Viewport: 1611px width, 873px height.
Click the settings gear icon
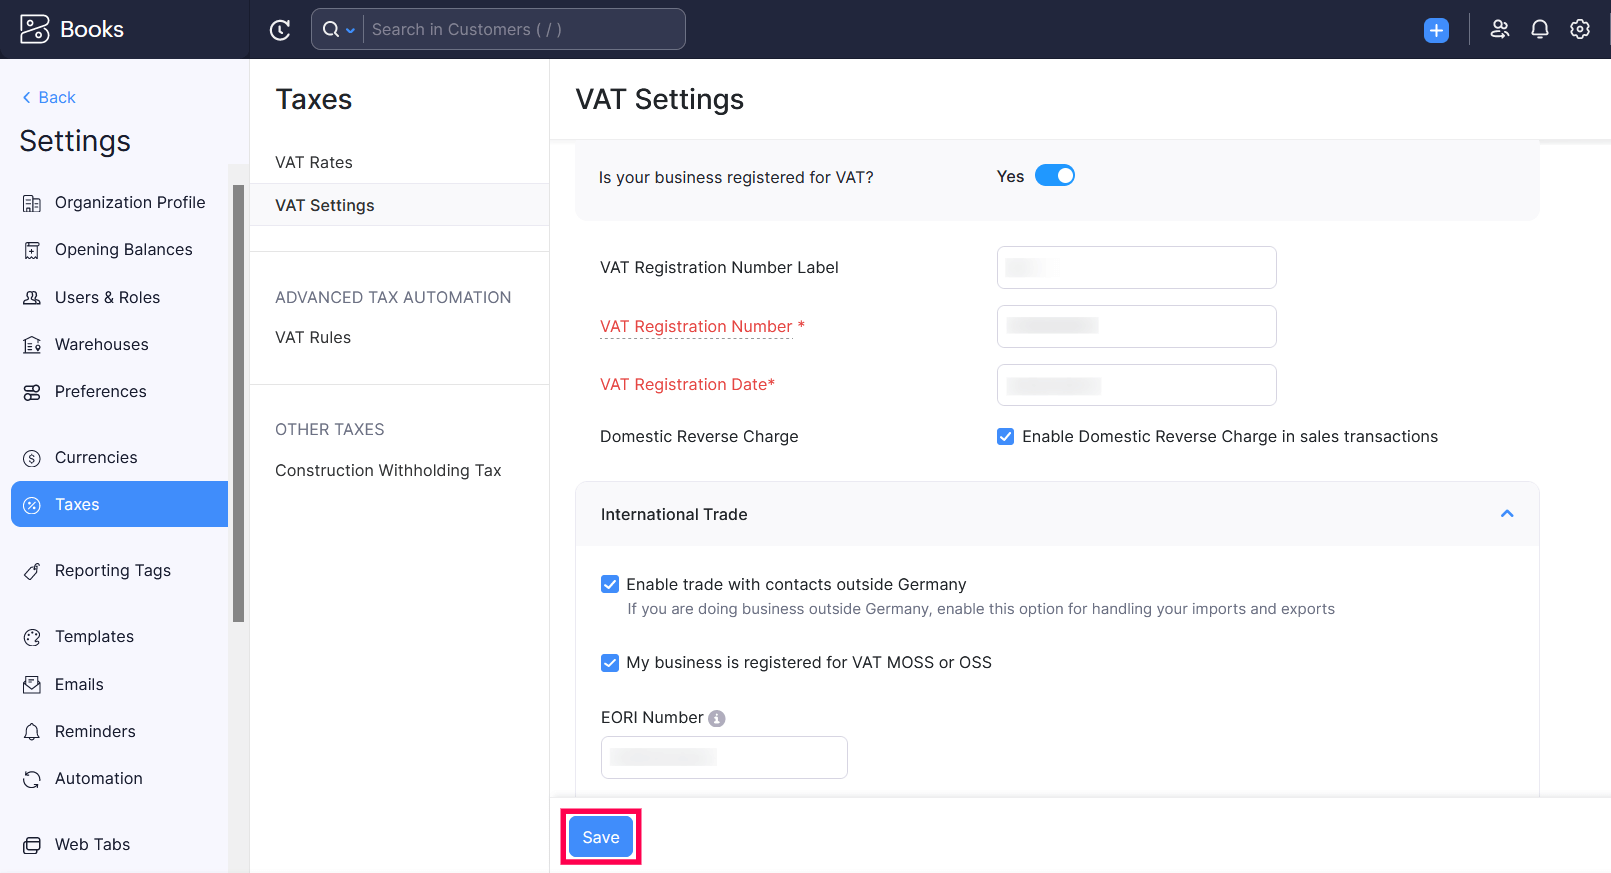pyautogui.click(x=1580, y=30)
